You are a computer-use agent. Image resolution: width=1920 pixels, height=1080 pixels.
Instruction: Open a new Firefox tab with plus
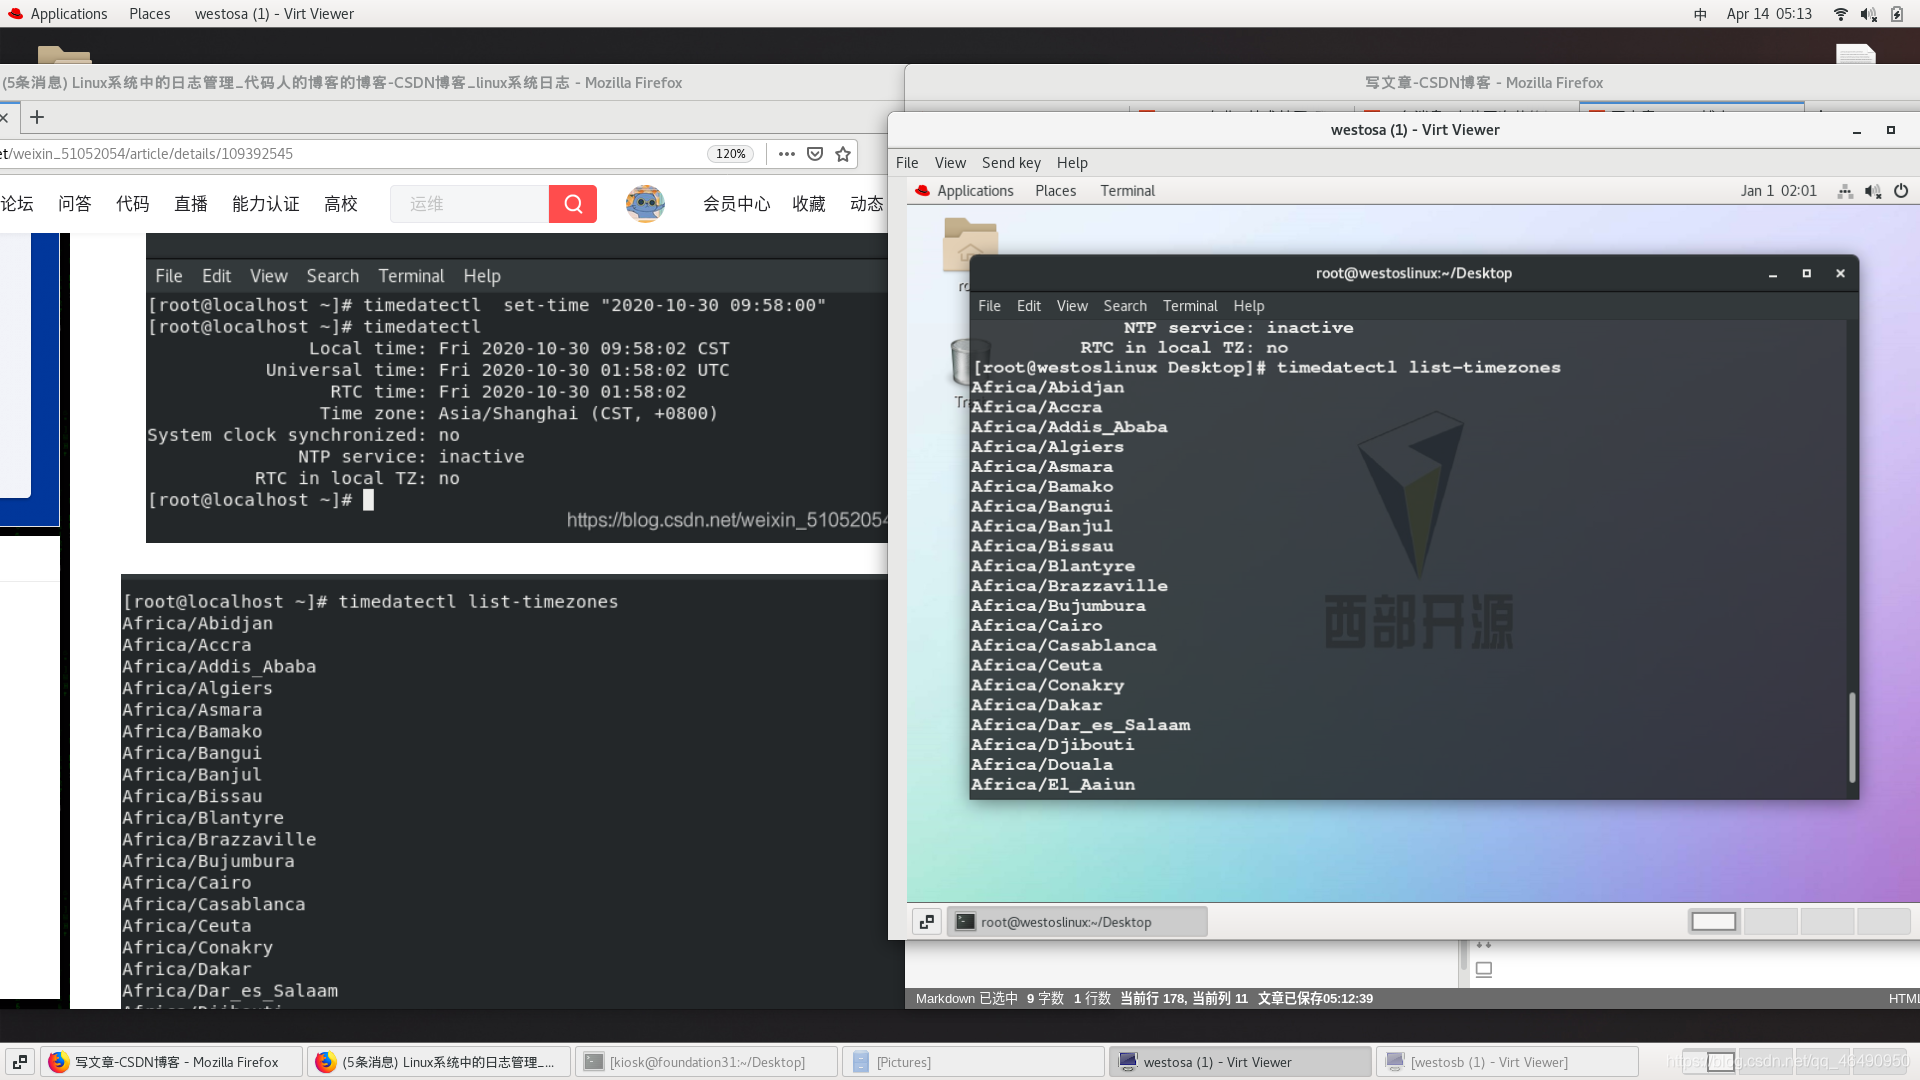pos(37,118)
